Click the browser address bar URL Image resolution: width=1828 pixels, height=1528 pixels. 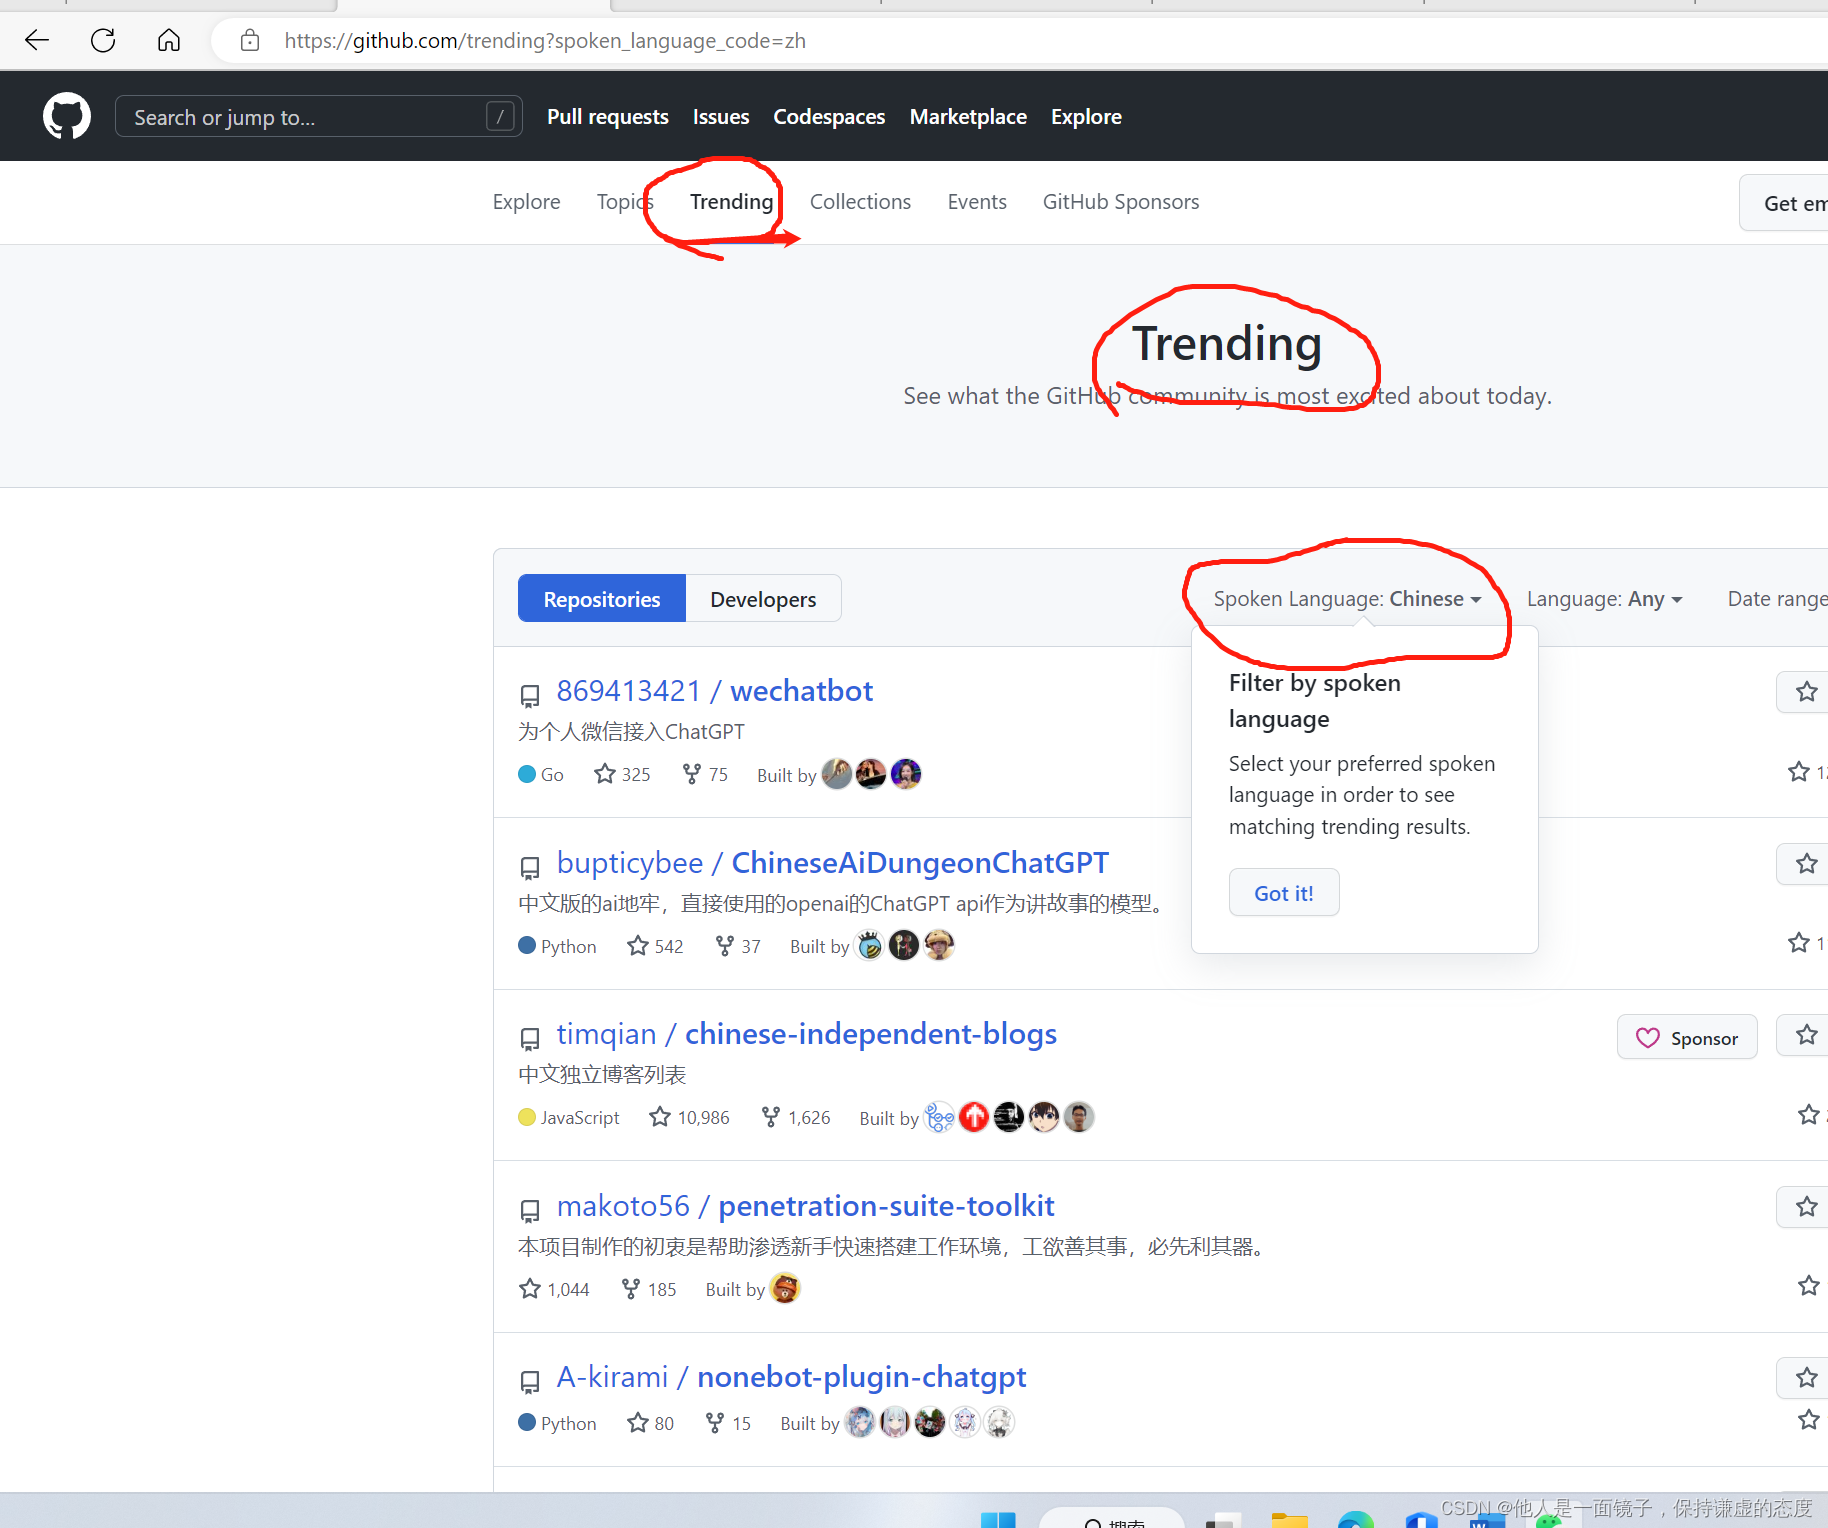[x=545, y=41]
